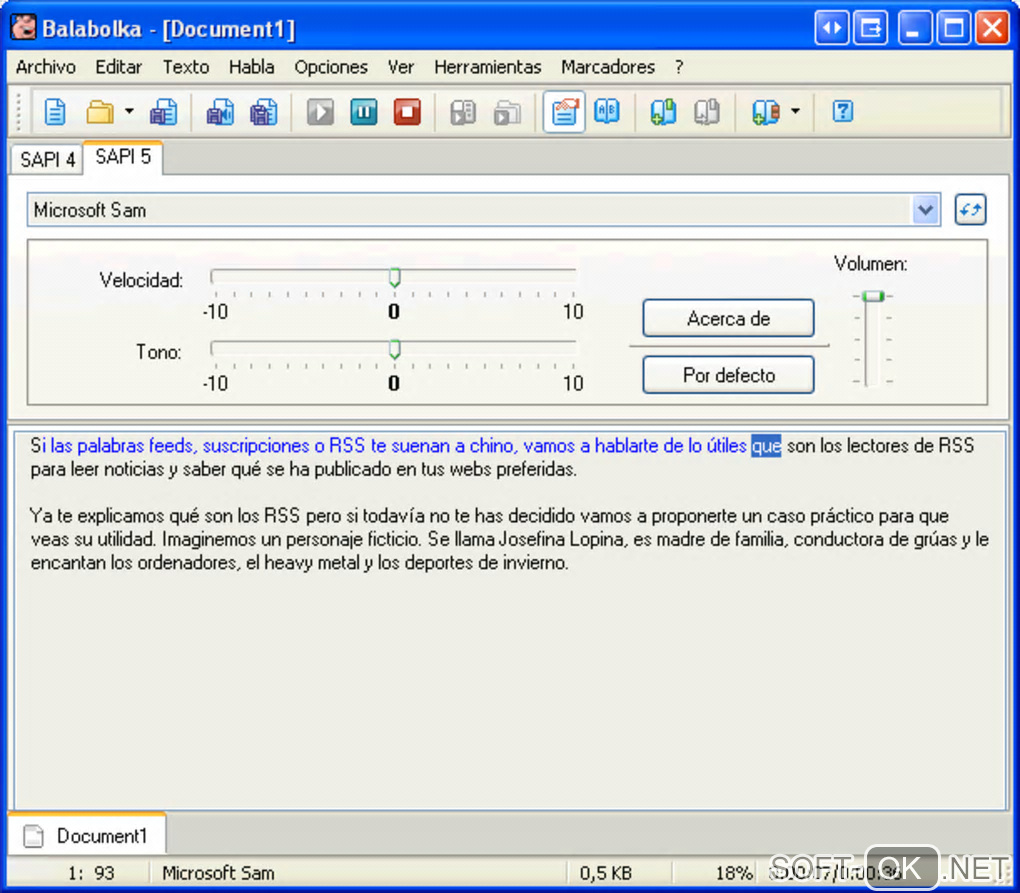Open help with question mark icon
Image resolution: width=1020 pixels, height=893 pixels.
click(842, 111)
